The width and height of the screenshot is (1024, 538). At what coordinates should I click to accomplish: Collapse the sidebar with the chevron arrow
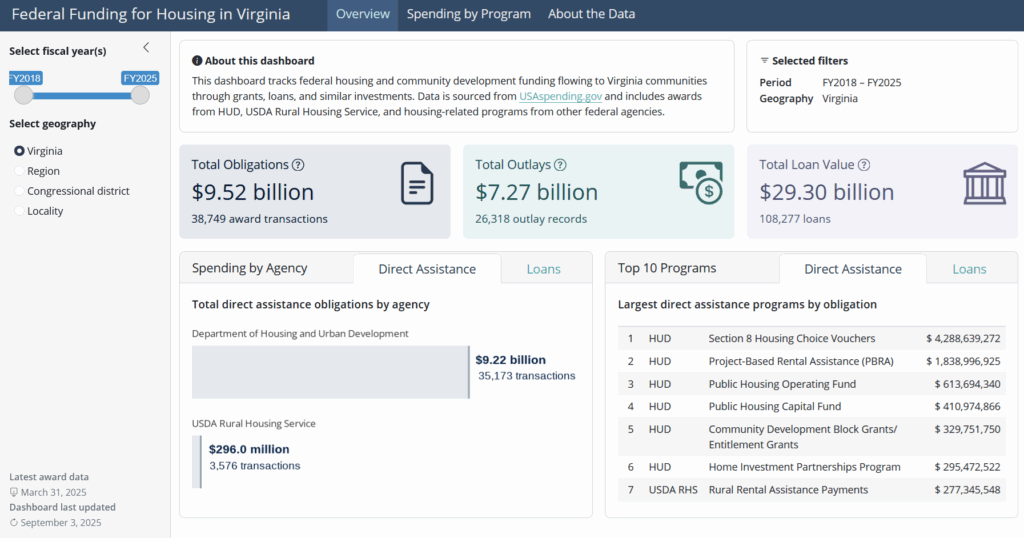[146, 47]
